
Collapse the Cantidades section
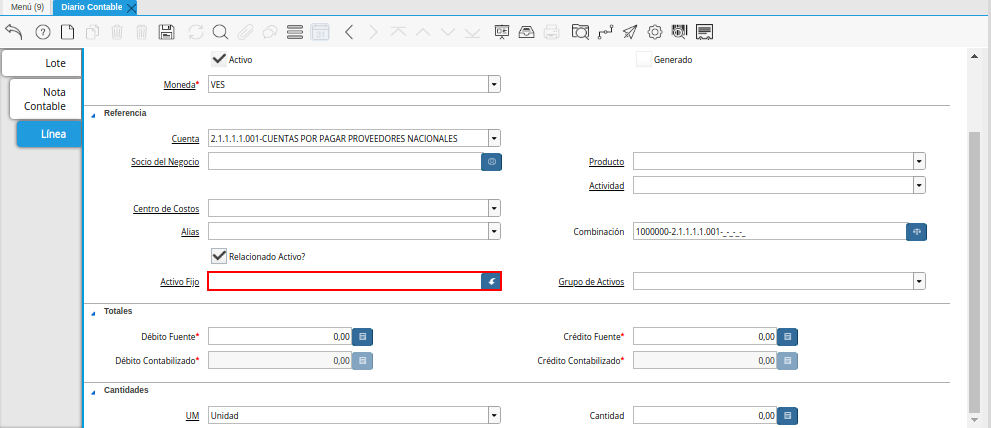coord(94,391)
